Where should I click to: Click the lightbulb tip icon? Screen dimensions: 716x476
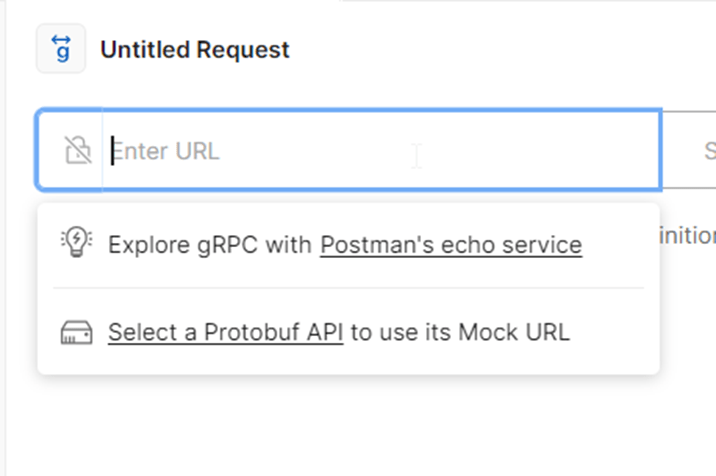76,242
